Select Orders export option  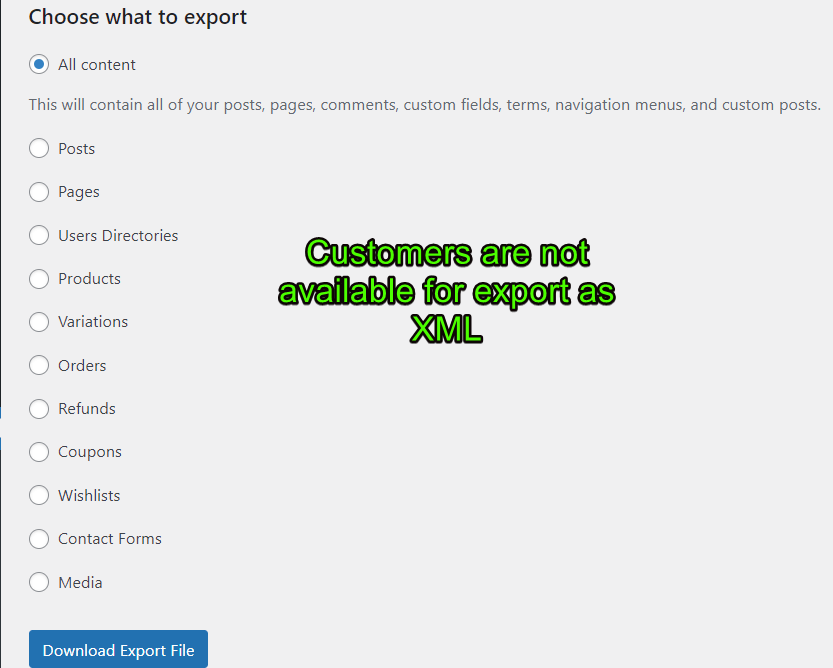click(39, 365)
